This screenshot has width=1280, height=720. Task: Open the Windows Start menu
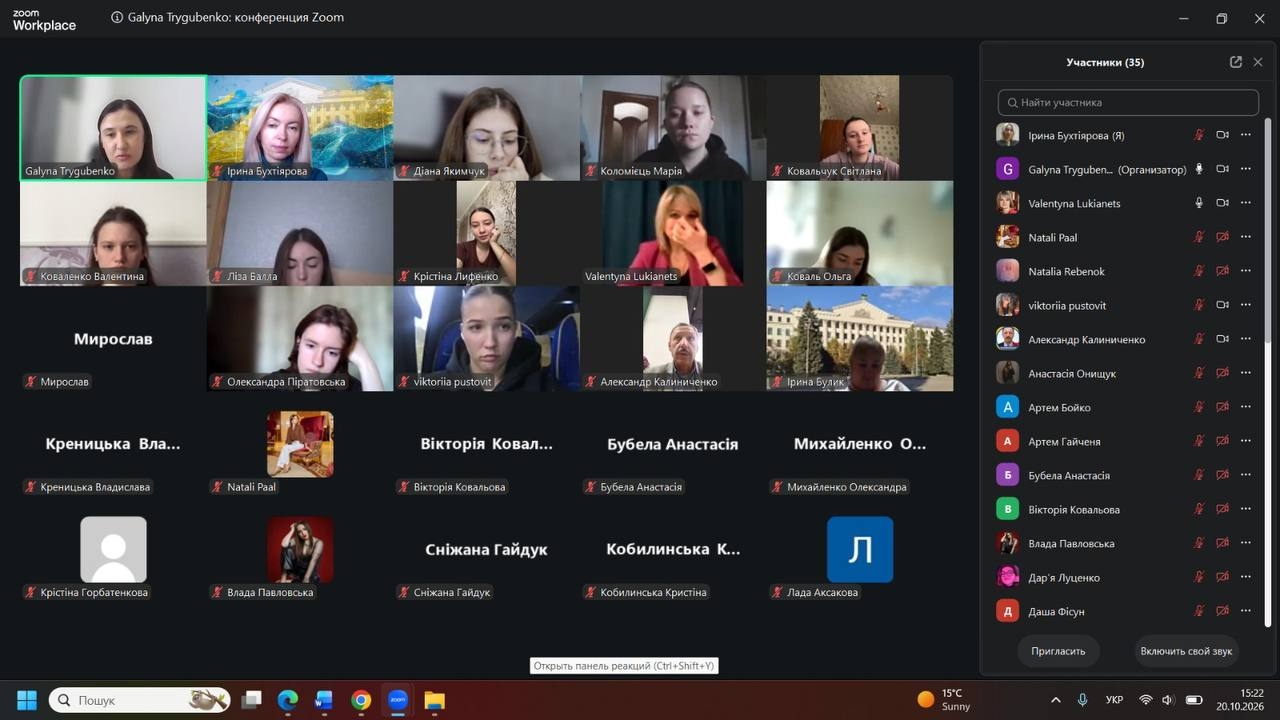coord(27,700)
